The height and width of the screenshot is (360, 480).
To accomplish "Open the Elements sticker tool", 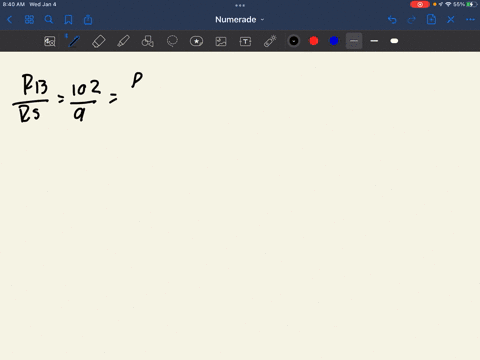I will point(196,41).
